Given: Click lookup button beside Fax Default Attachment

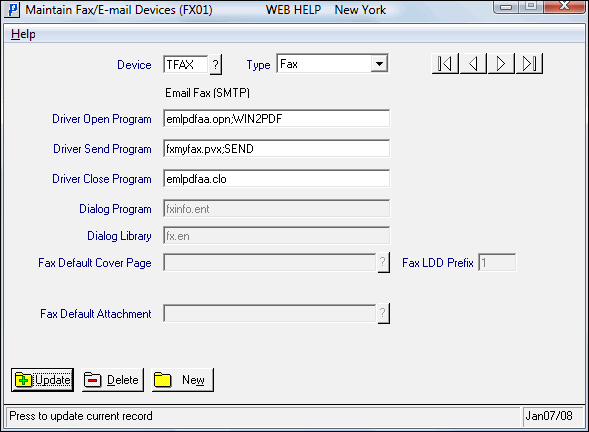Looking at the screenshot, I should (x=383, y=313).
